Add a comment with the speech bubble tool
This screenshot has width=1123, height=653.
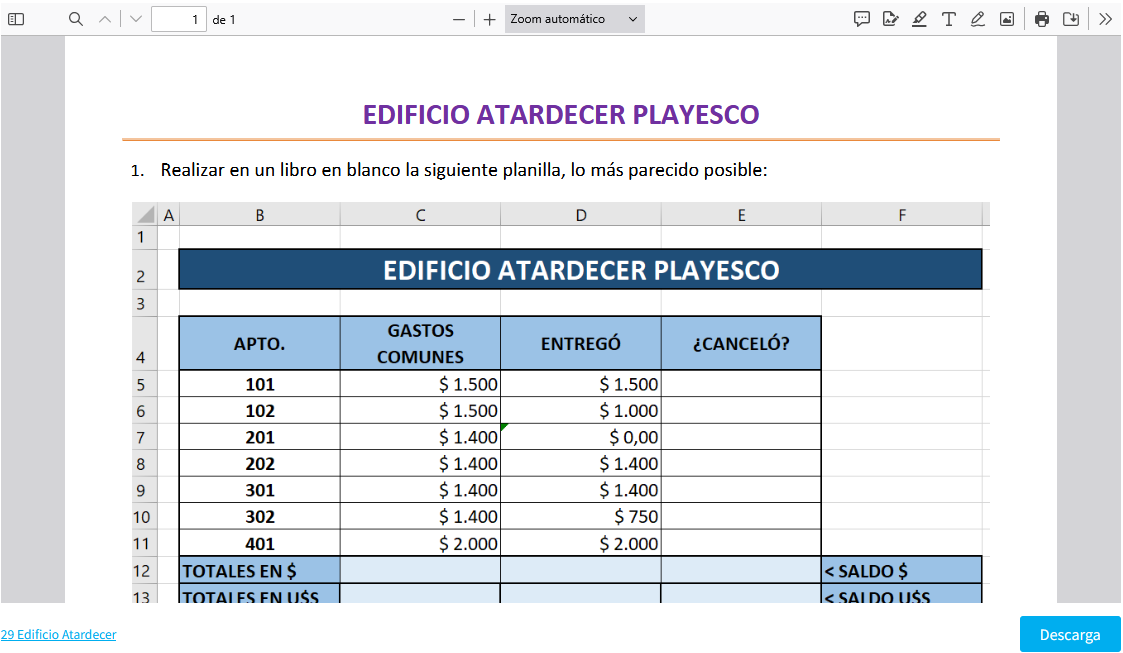click(x=861, y=19)
